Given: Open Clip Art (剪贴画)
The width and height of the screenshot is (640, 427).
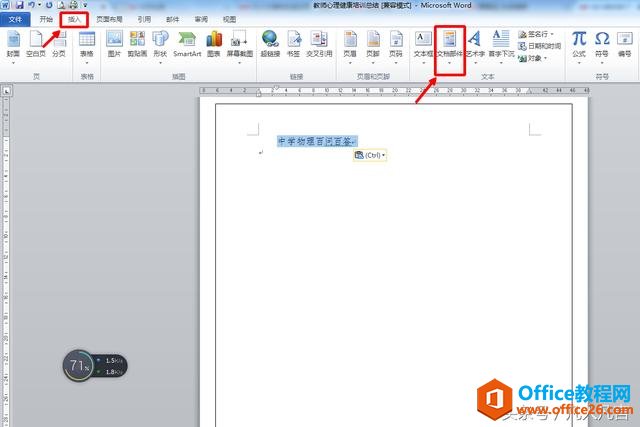Looking at the screenshot, I should pos(137,44).
